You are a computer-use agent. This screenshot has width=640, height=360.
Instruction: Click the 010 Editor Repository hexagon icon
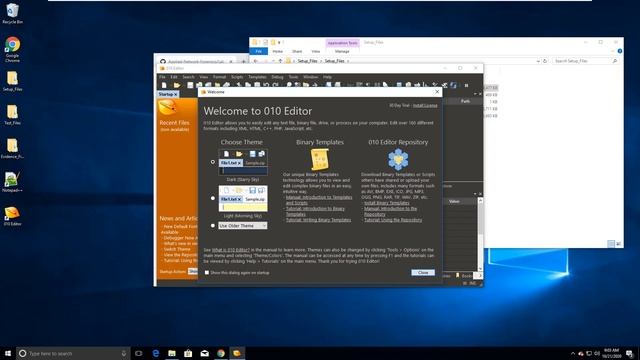398,159
